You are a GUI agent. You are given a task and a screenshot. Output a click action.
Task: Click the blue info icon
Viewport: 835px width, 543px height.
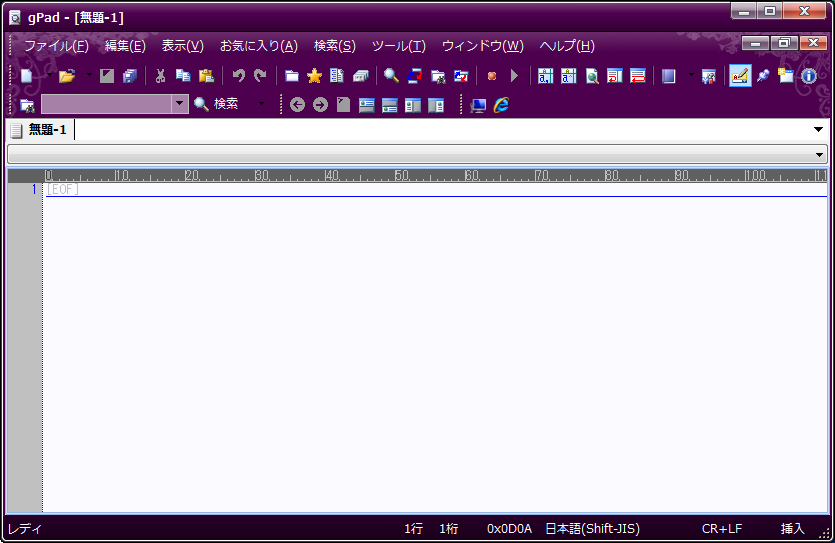[809, 76]
